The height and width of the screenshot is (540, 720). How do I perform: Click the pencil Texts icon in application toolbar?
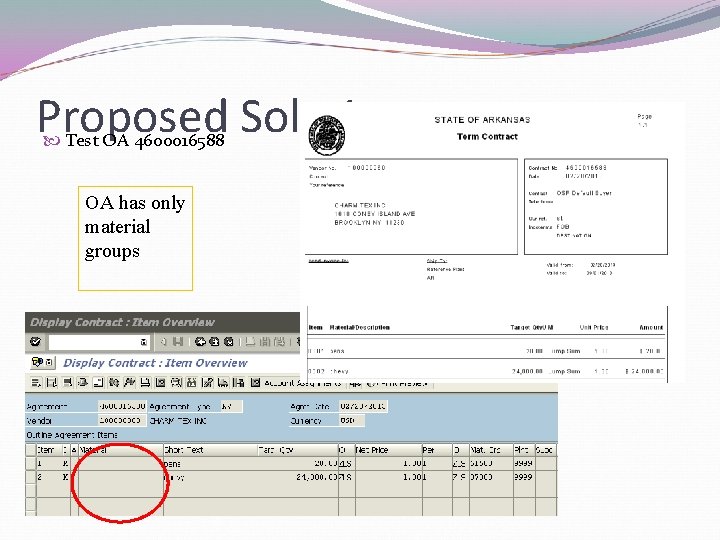point(208,382)
